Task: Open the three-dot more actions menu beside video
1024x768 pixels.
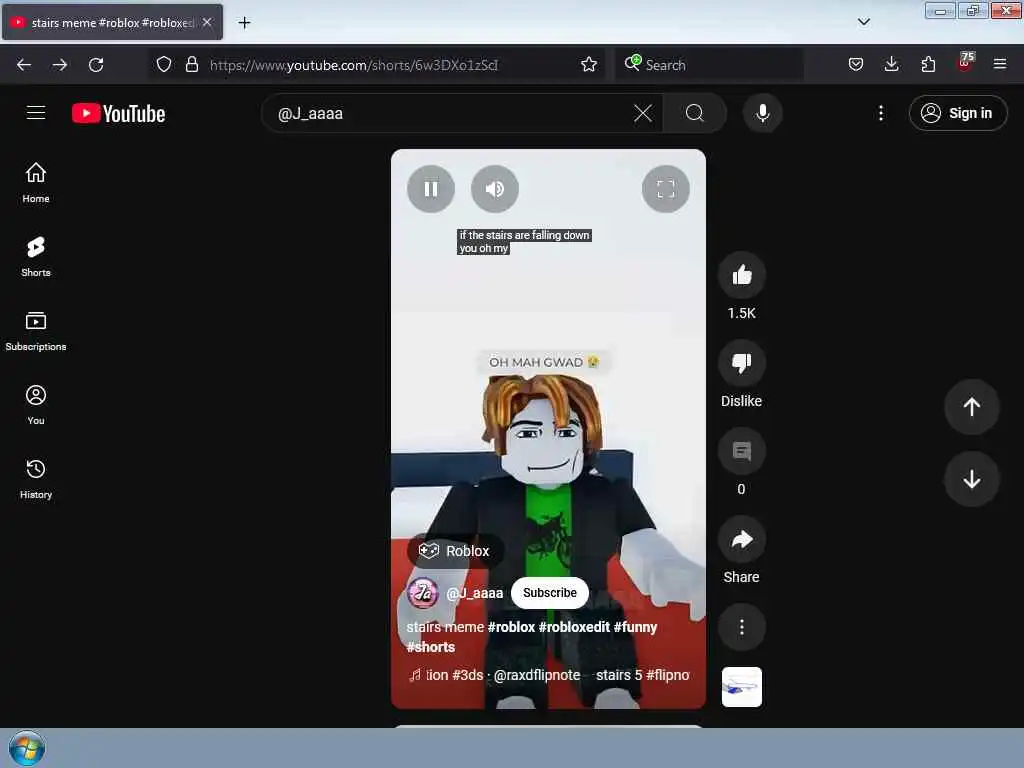Action: pos(741,628)
